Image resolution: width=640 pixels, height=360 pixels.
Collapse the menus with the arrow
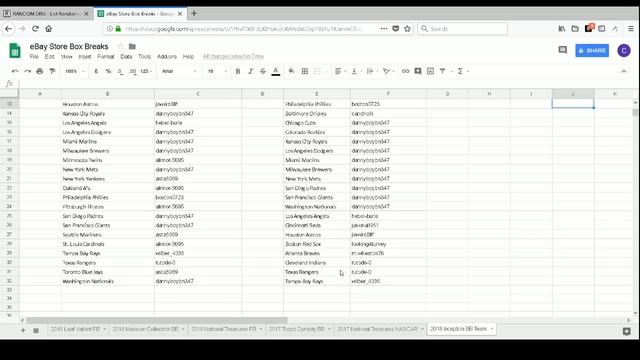click(624, 71)
